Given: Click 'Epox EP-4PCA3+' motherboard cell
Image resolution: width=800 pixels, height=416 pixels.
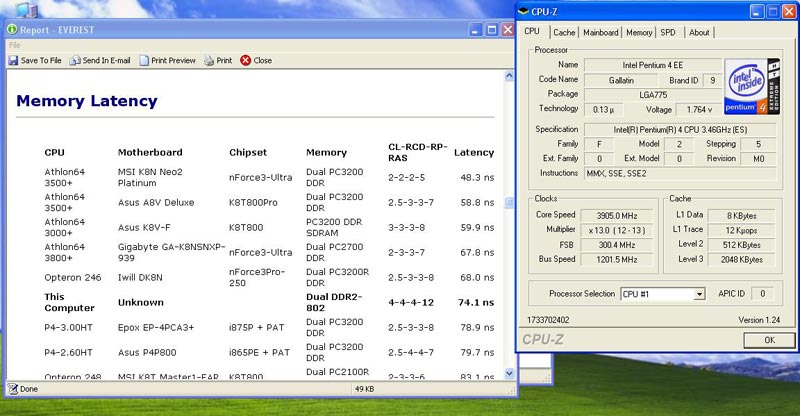Looking at the screenshot, I should tap(156, 328).
